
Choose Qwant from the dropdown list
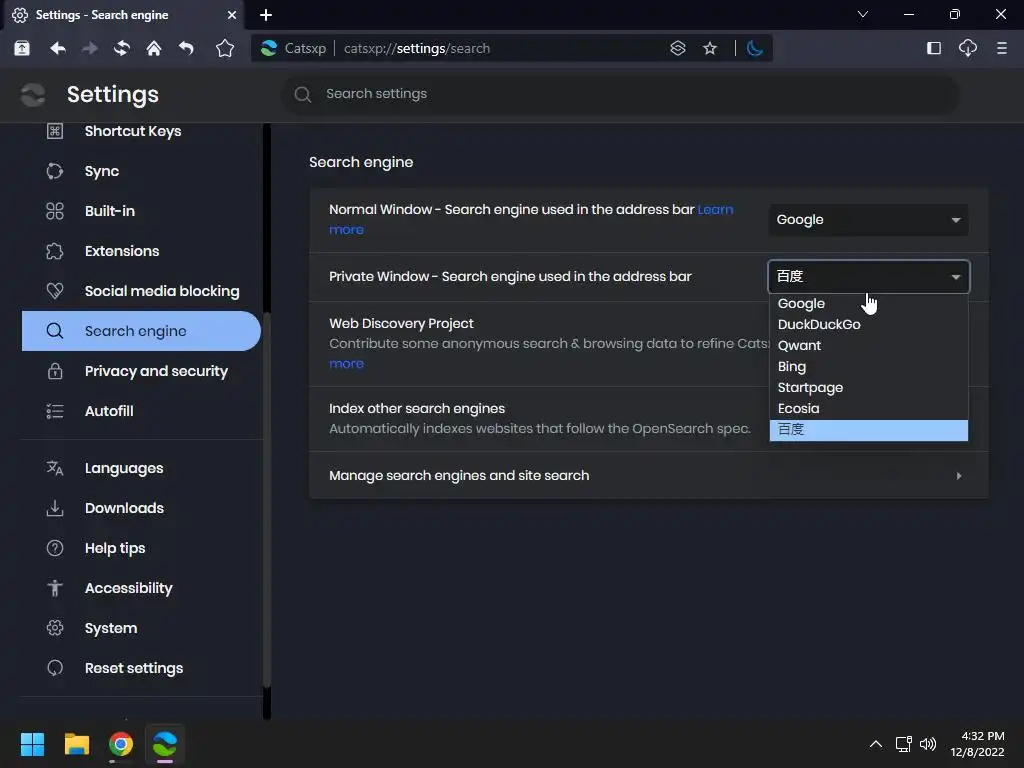pos(869,345)
